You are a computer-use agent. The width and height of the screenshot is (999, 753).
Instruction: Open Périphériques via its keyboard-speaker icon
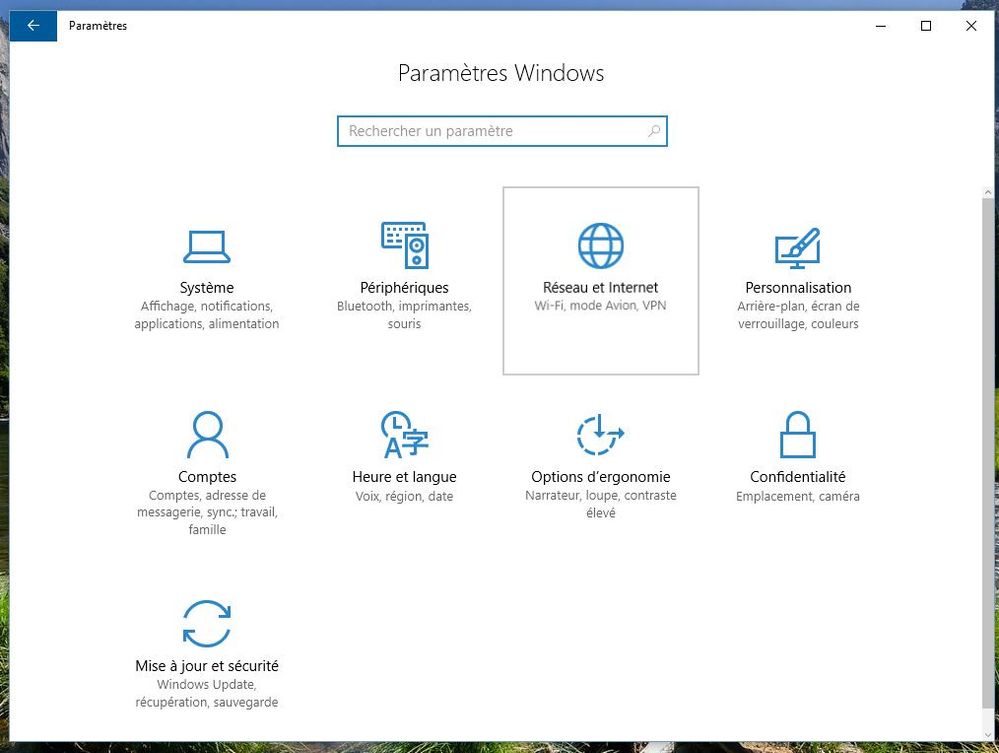click(404, 246)
